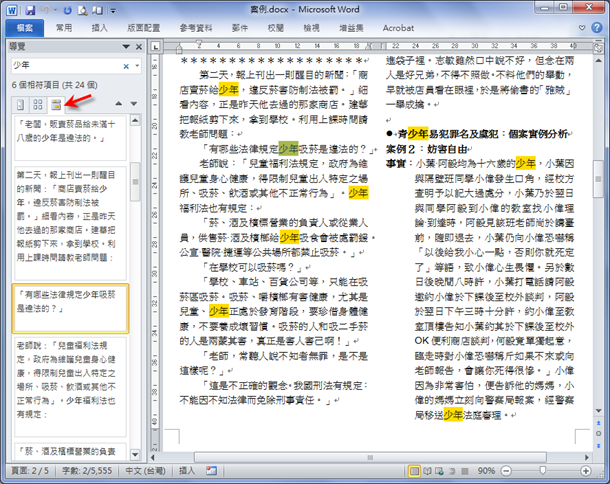Viewport: 610px width, 484px height.
Task: Open Print Preview via magnifier page icon
Action: point(82,11)
